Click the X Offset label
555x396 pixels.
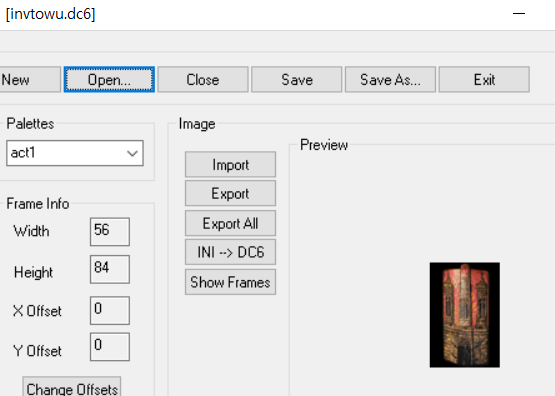(x=37, y=311)
